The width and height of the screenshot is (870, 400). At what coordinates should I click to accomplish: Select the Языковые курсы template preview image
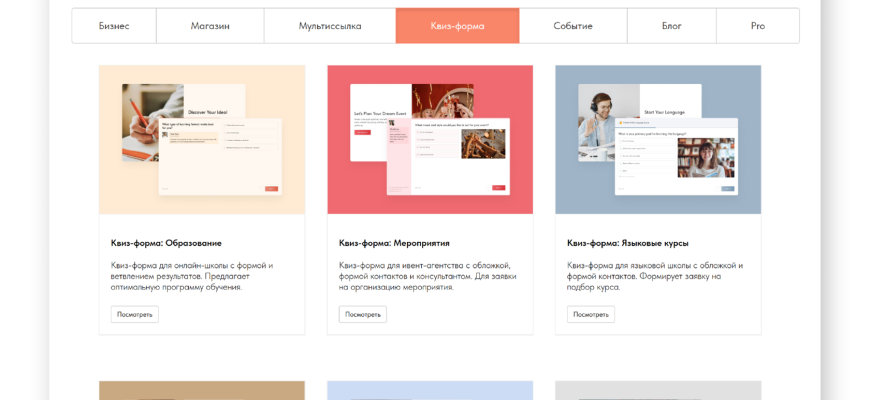(x=658, y=140)
